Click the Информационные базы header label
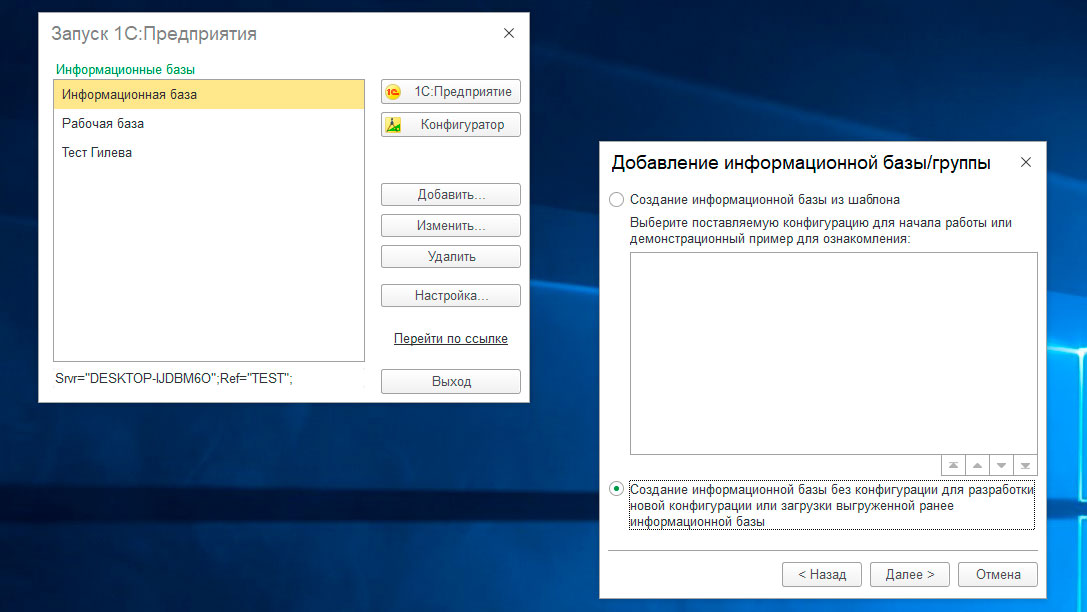This screenshot has height=612, width=1087. coord(125,69)
